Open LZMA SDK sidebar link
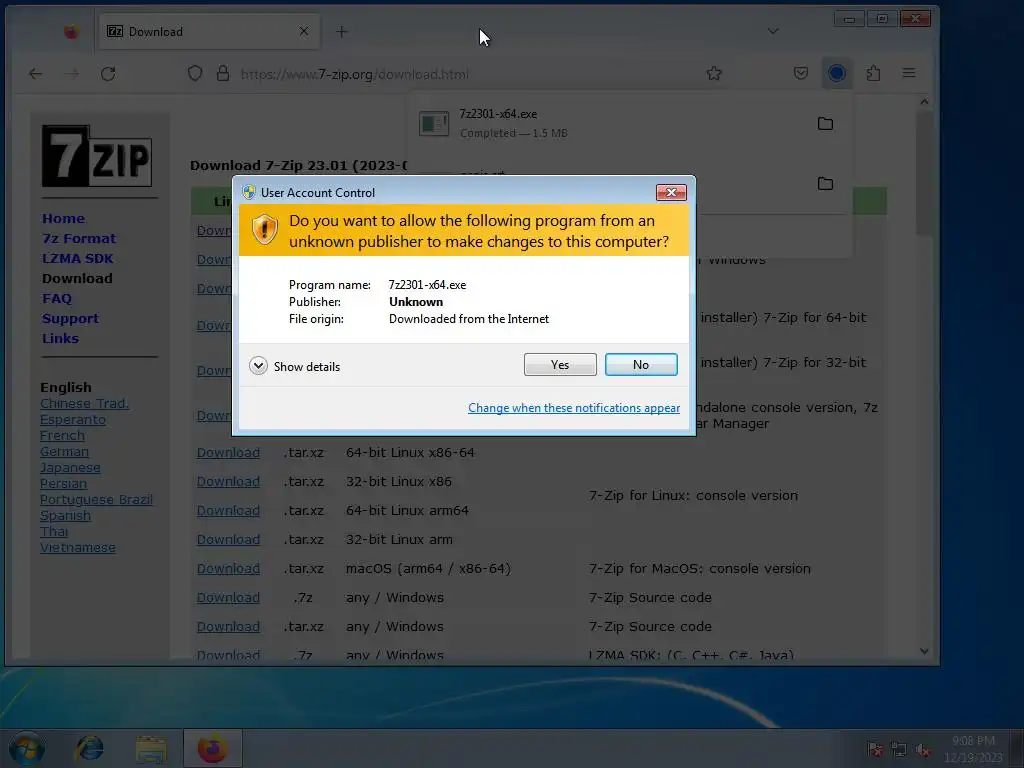 point(78,259)
